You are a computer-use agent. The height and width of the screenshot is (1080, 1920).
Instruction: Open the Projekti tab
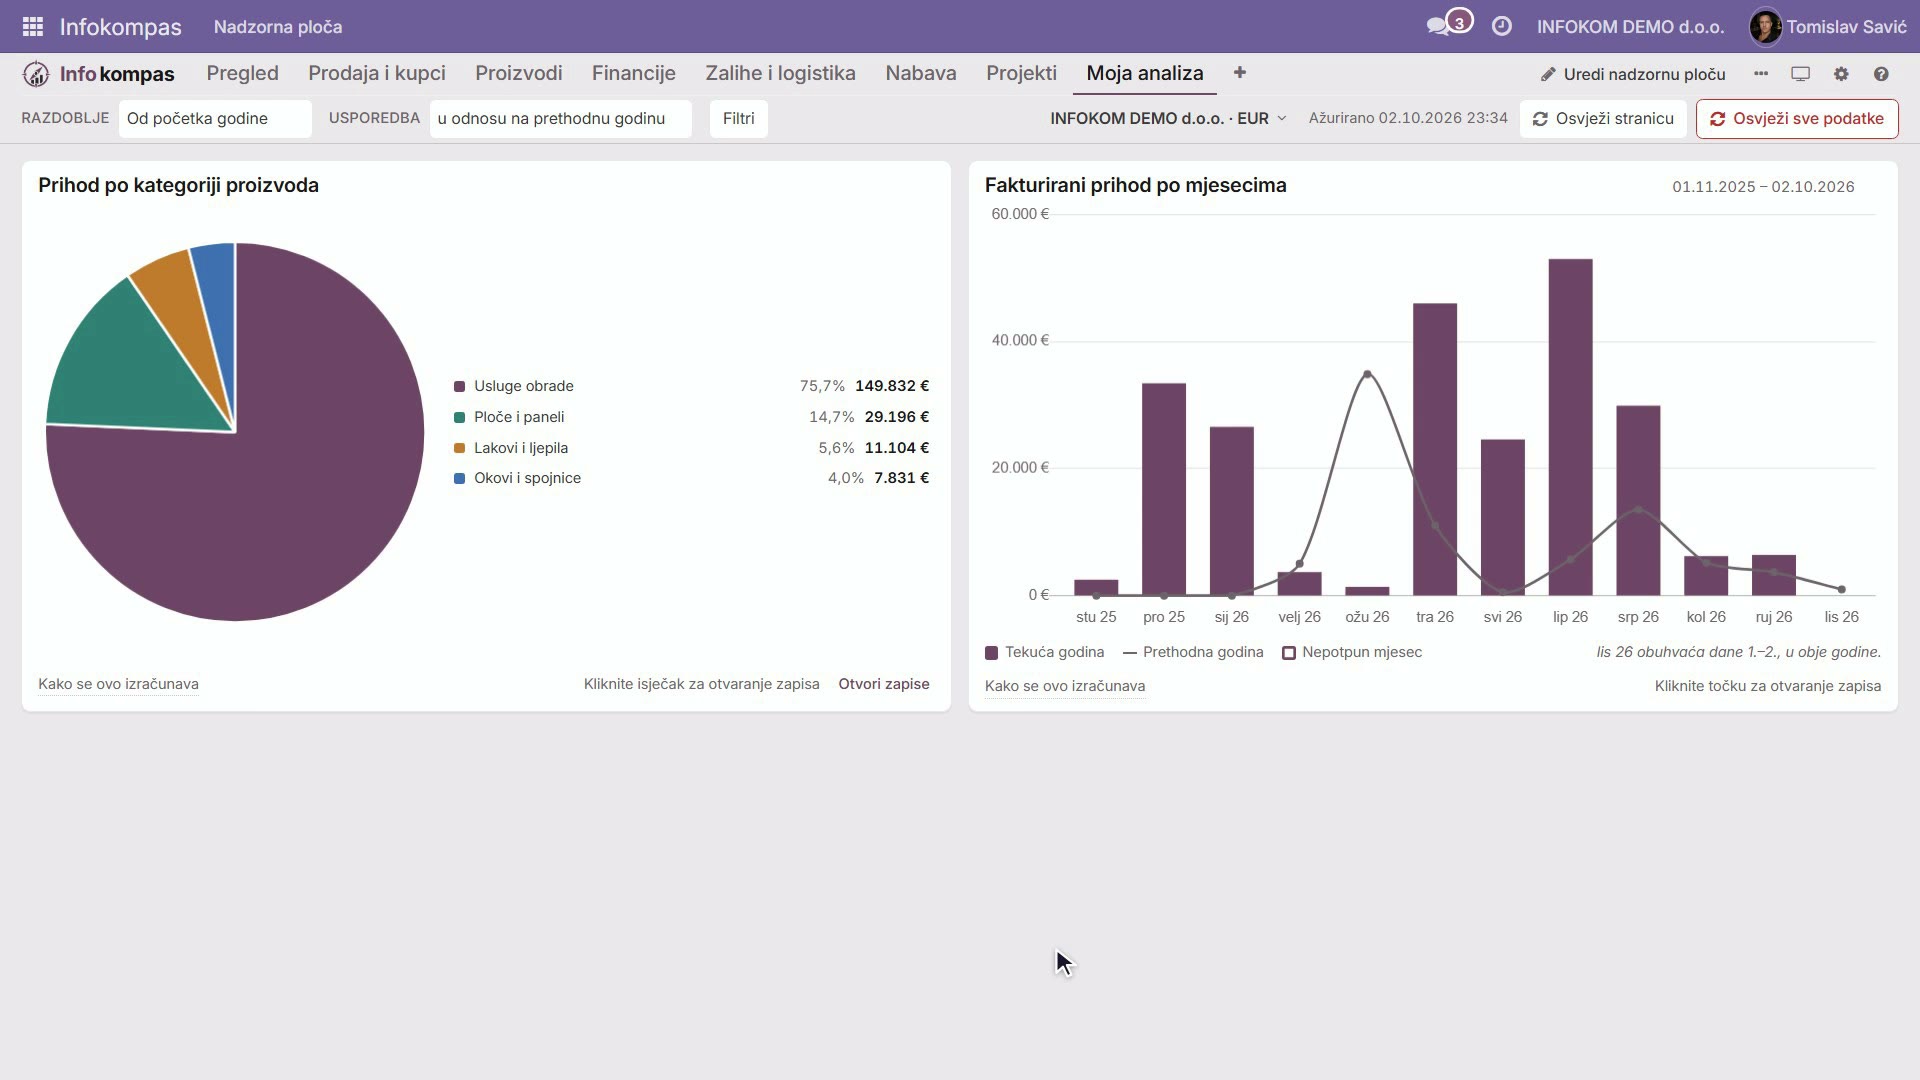coord(1021,73)
